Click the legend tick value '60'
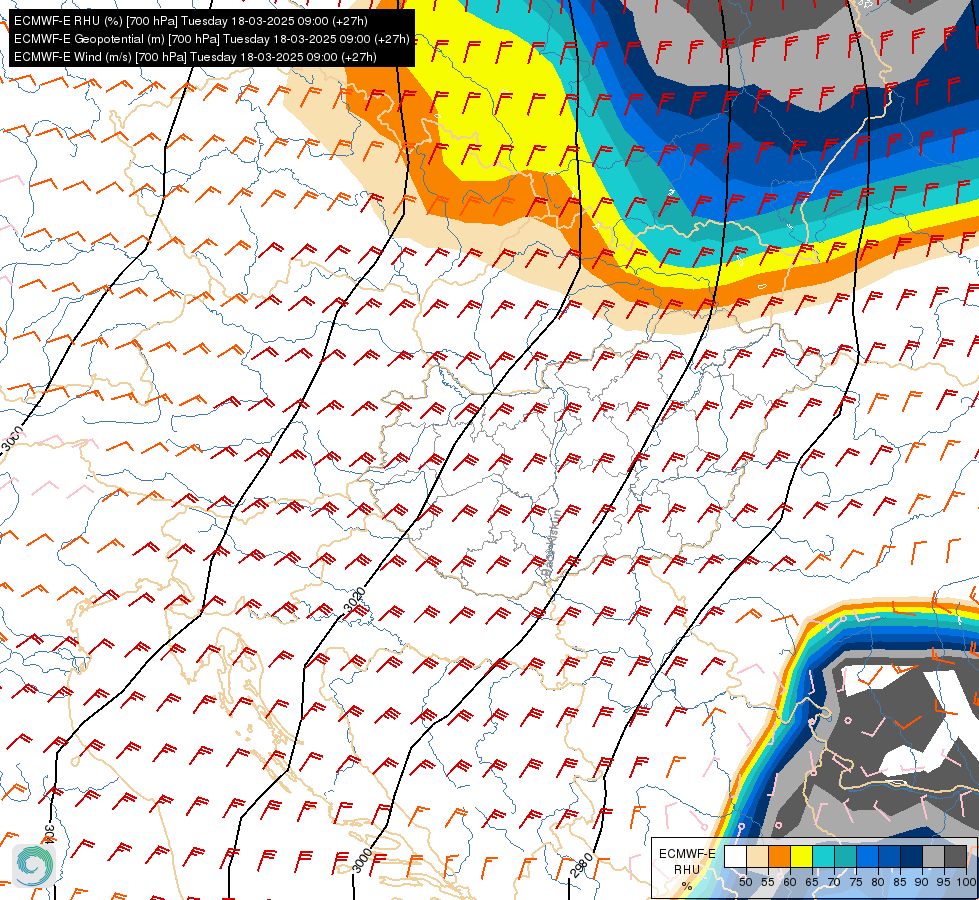The image size is (979, 900). [790, 882]
